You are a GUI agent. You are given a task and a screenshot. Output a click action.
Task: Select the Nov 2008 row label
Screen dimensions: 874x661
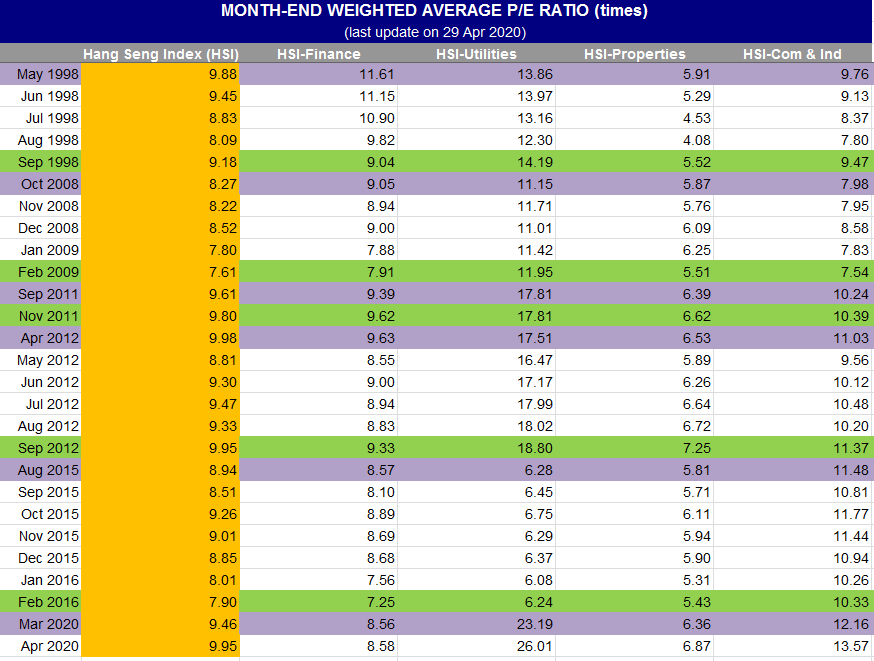(x=48, y=206)
